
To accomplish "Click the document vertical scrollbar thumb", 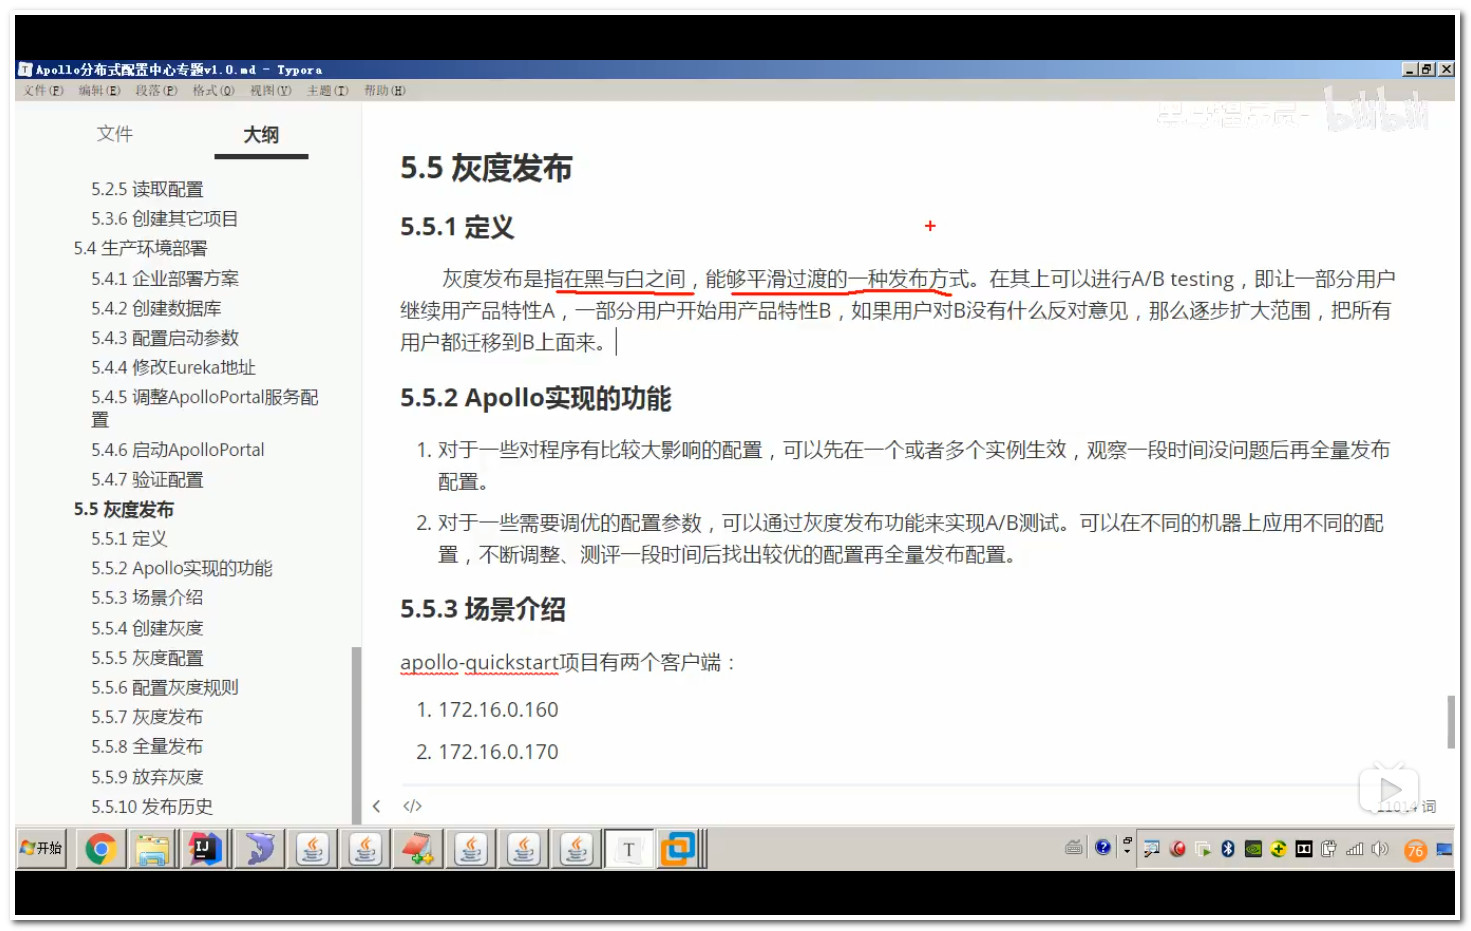I will [1450, 722].
